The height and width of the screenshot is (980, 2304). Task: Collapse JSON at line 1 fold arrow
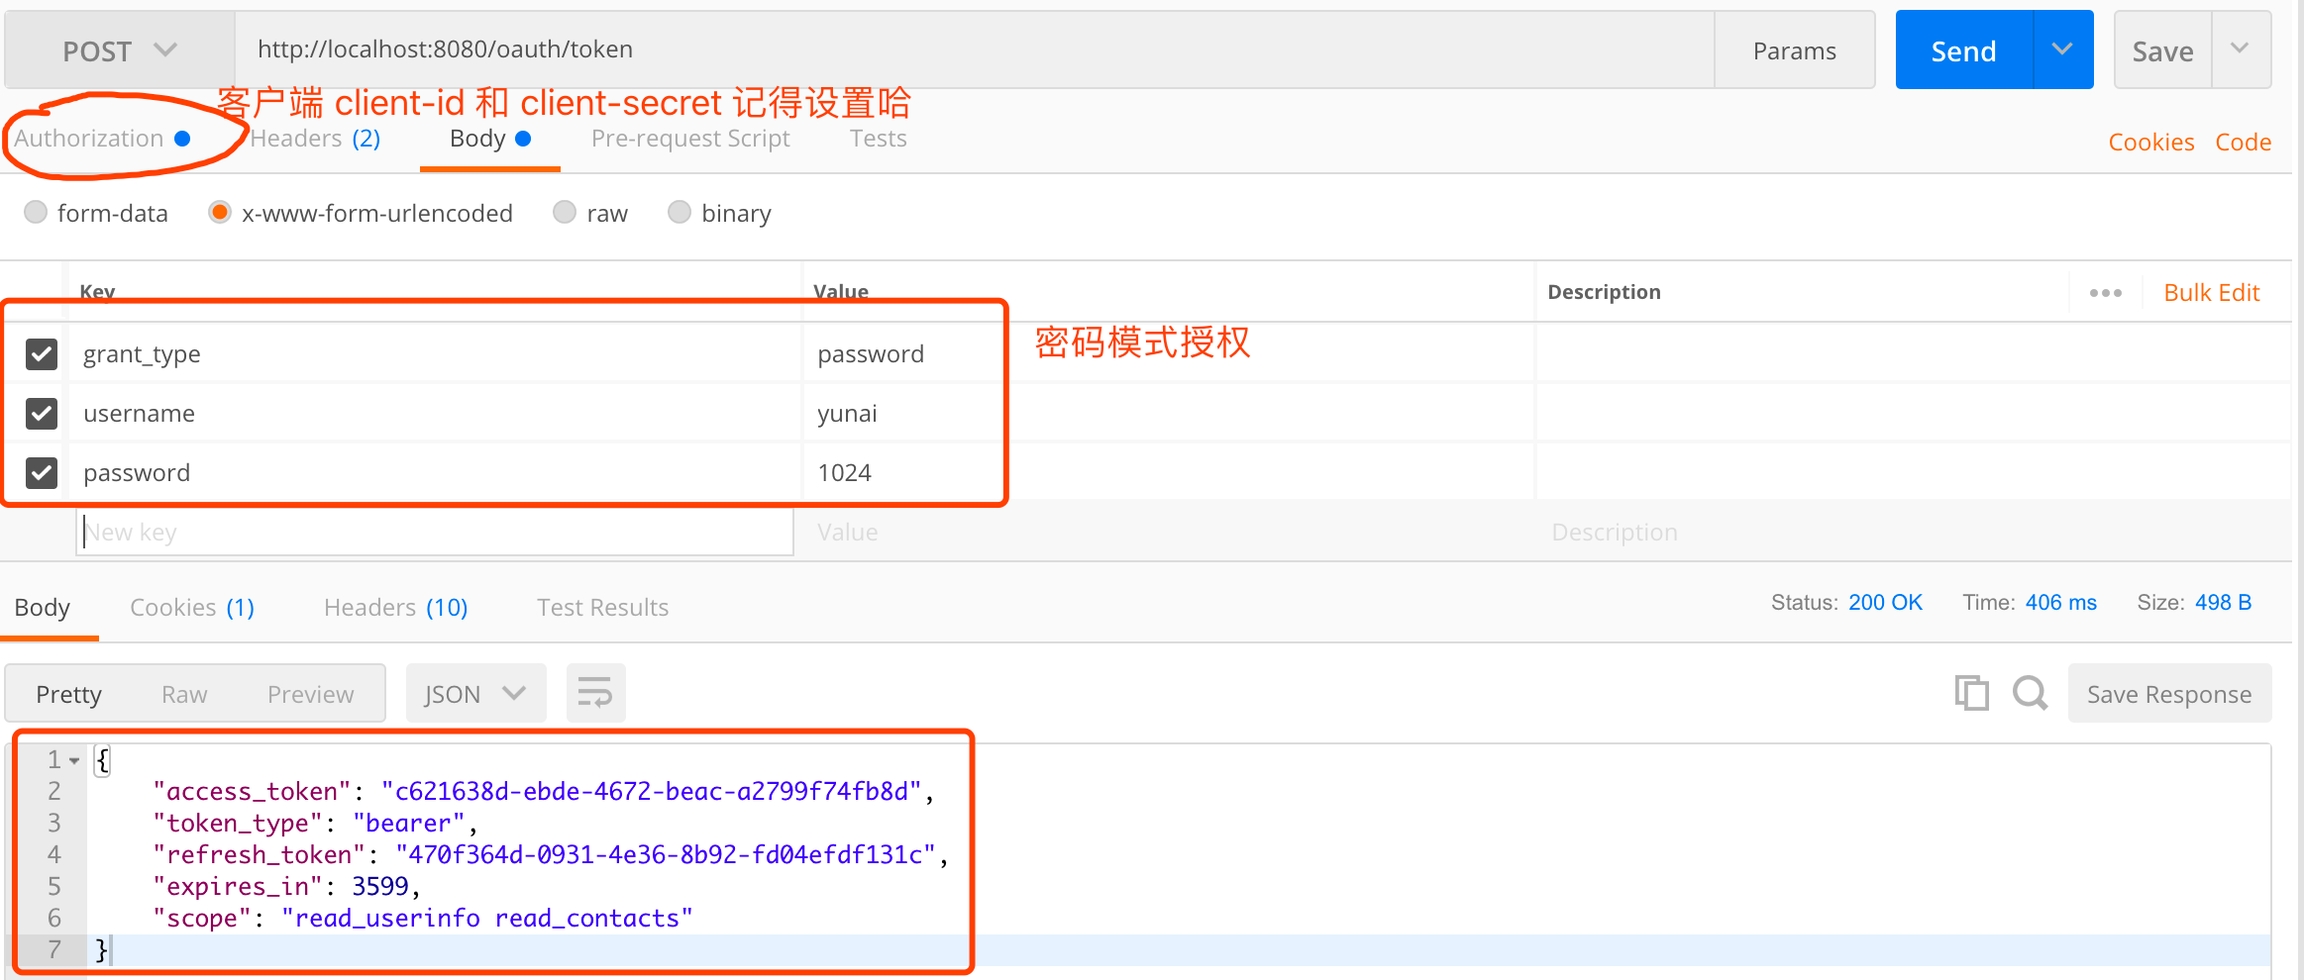[74, 761]
